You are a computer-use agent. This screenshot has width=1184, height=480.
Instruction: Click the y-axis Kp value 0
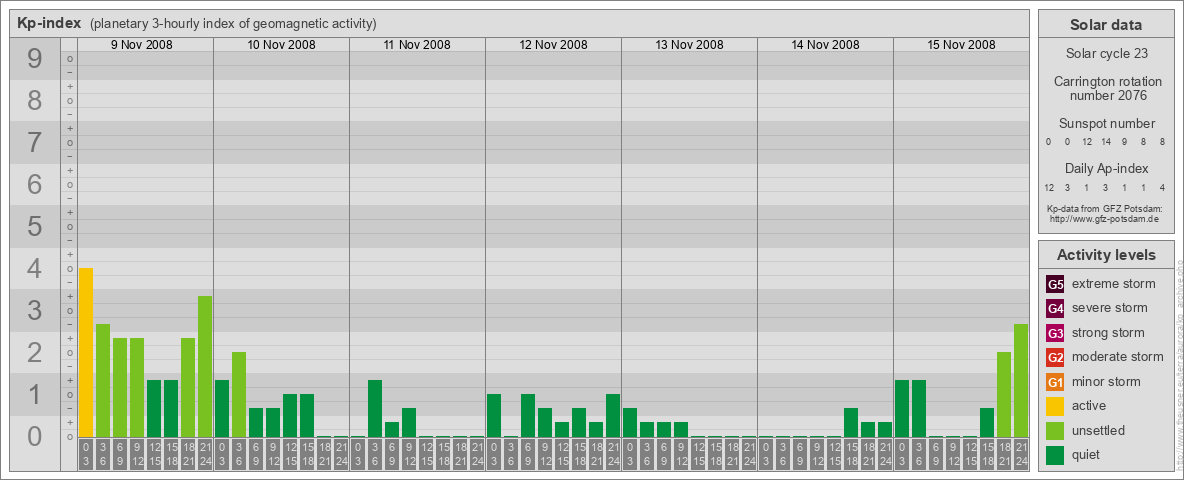click(35, 436)
